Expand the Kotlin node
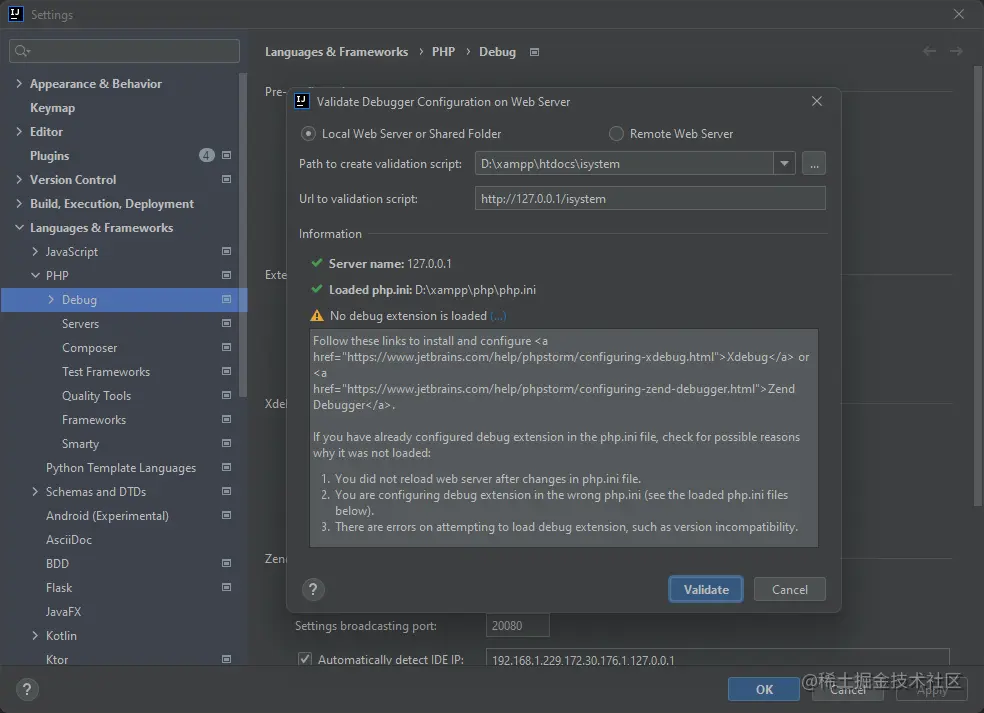The height and width of the screenshot is (713, 984). (x=35, y=635)
